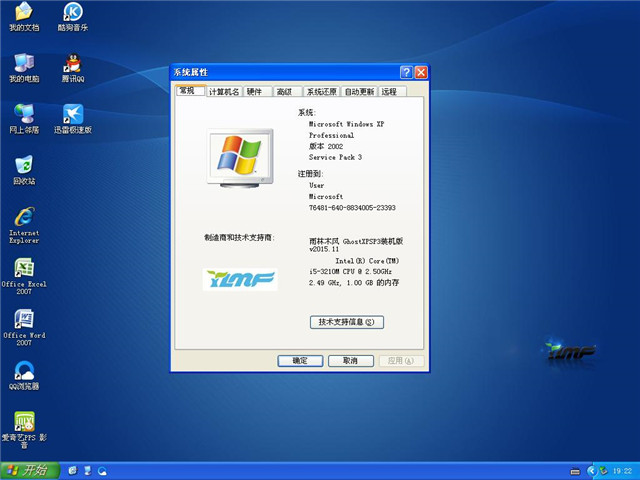
Task: Click the 确定 button
Action: click(x=300, y=361)
